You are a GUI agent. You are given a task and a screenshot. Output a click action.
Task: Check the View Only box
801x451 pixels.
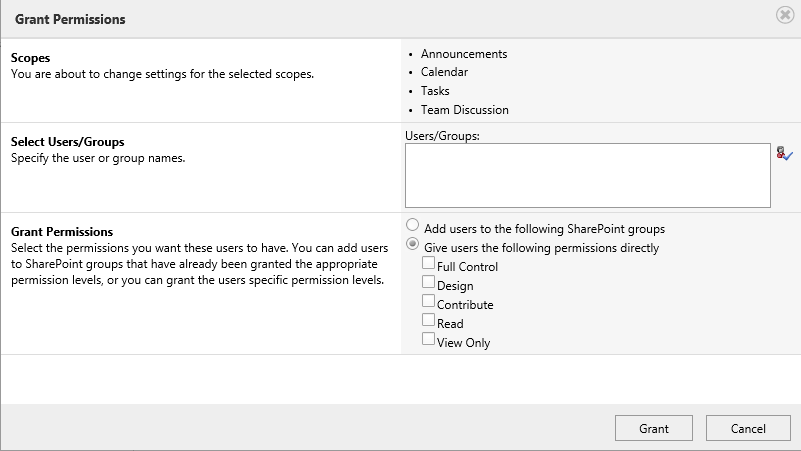[428, 338]
